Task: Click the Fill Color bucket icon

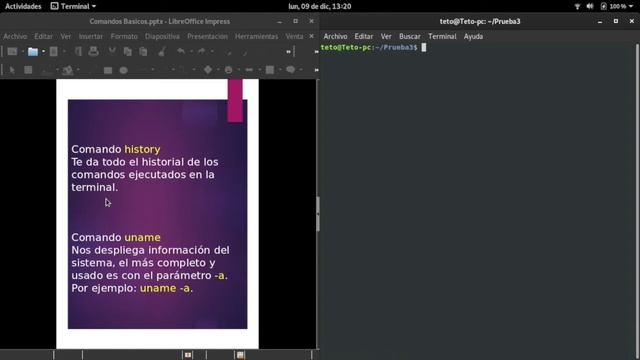Action: (68, 70)
